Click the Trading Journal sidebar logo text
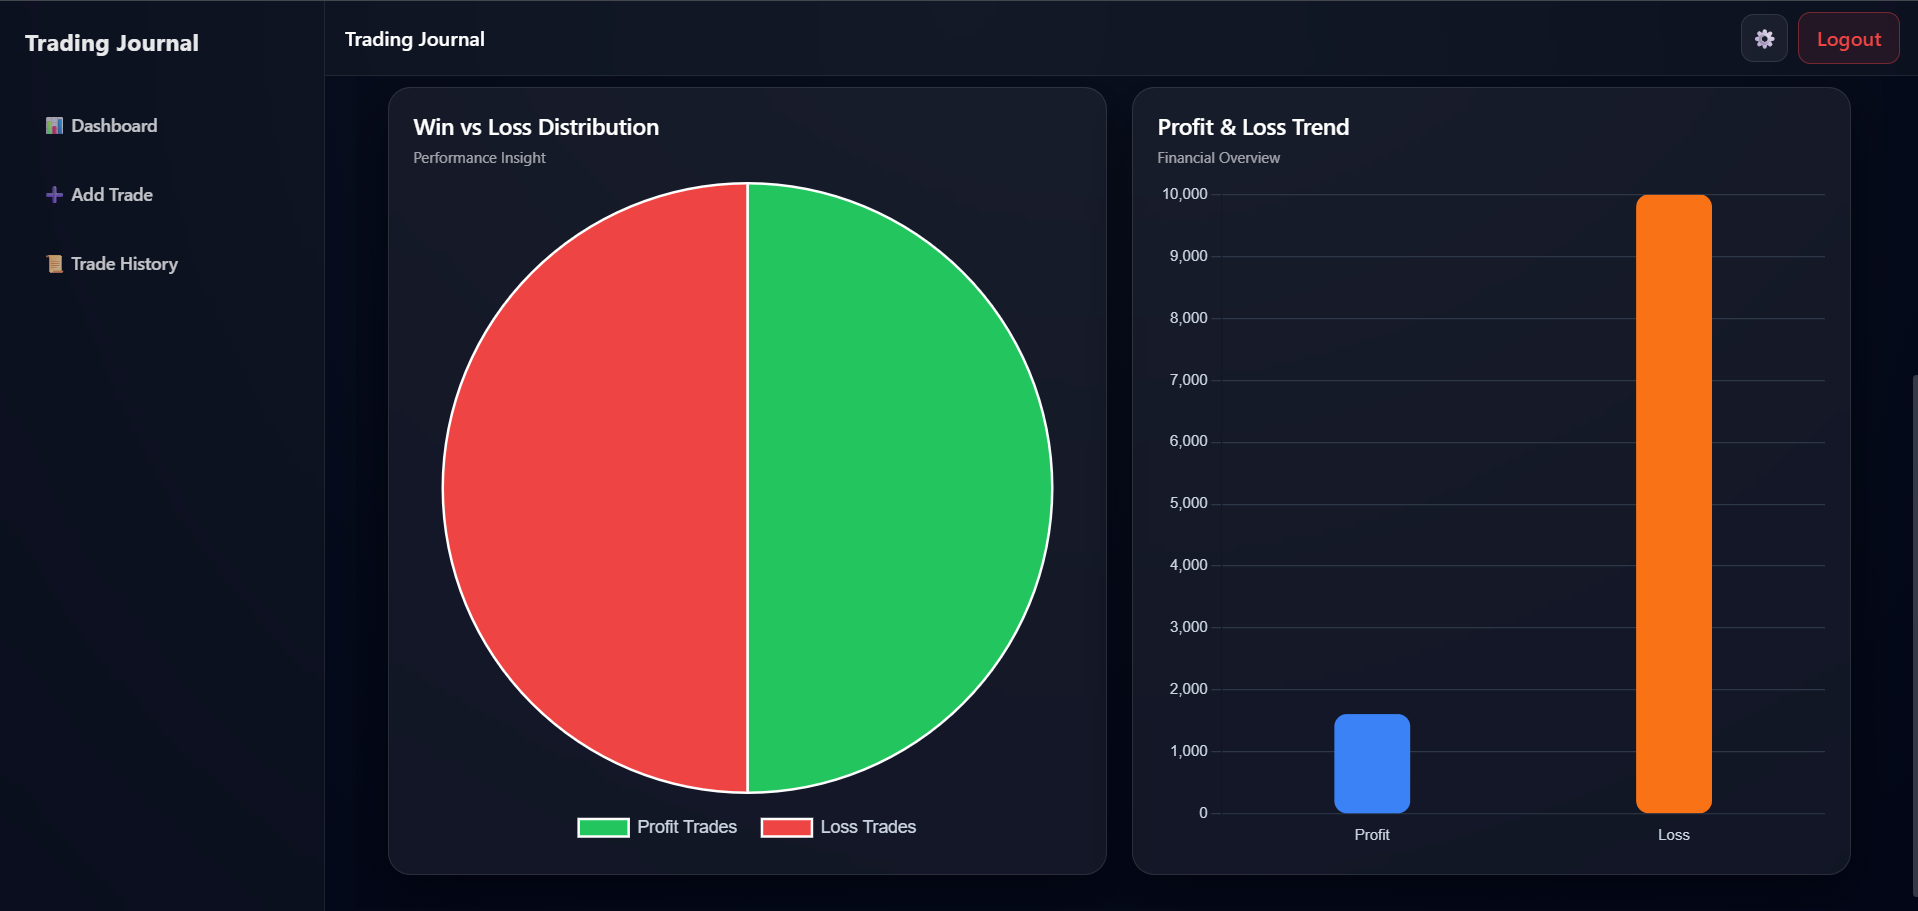This screenshot has width=1918, height=911. tap(112, 43)
